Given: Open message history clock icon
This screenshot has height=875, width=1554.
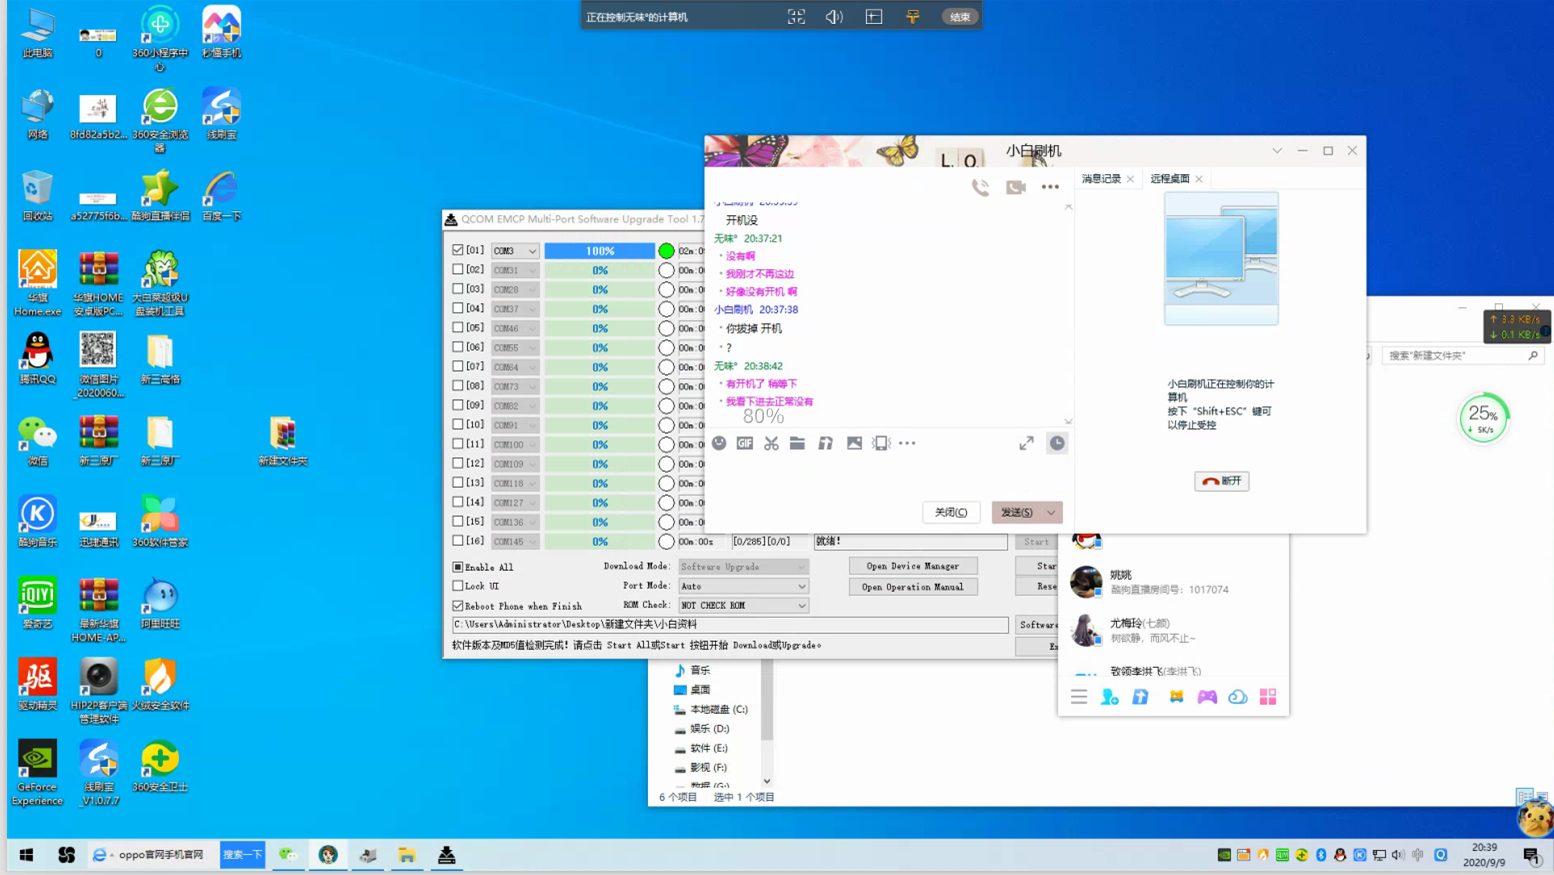Looking at the screenshot, I should (1057, 443).
